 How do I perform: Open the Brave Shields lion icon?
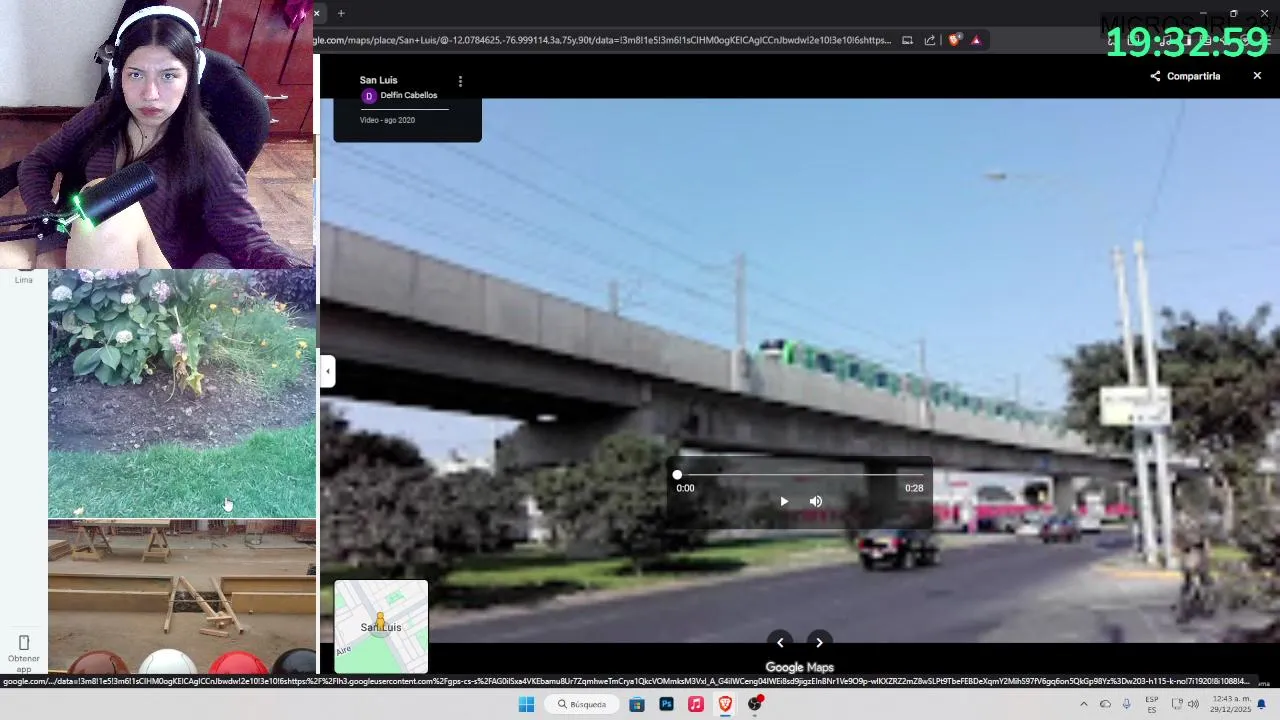pyautogui.click(x=954, y=40)
